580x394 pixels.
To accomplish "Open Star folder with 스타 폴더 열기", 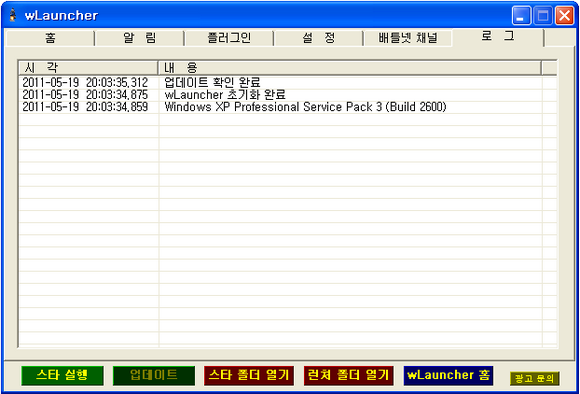I will [x=249, y=376].
